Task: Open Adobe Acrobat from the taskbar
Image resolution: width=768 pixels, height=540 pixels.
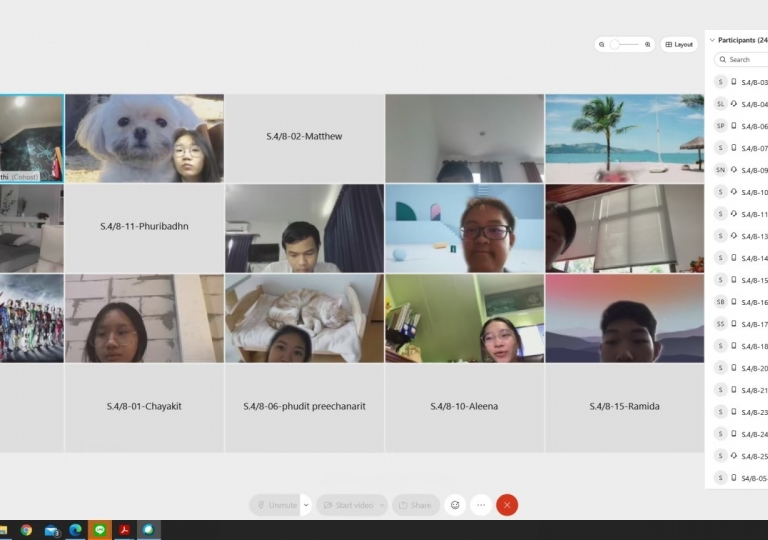Action: click(124, 530)
